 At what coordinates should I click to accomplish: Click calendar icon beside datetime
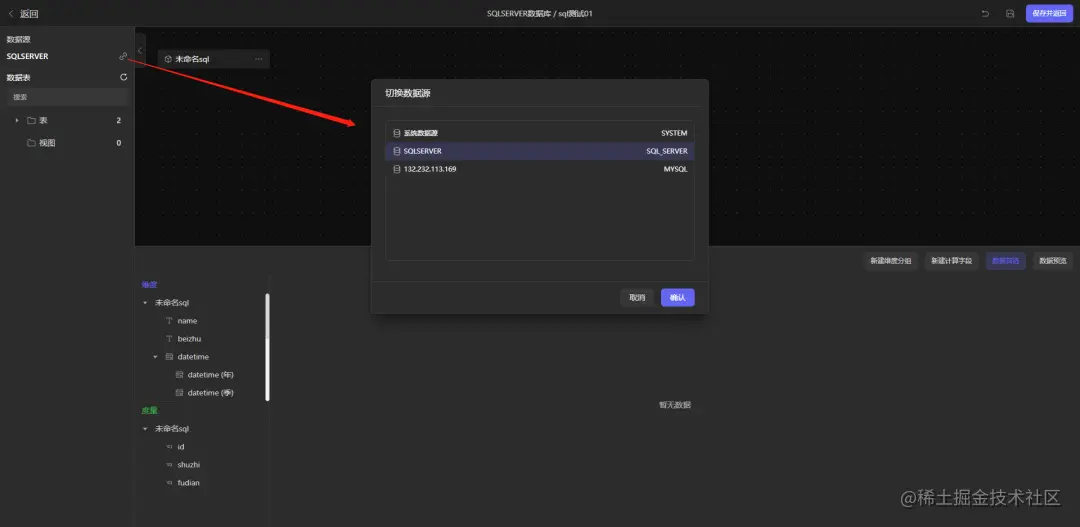click(169, 357)
